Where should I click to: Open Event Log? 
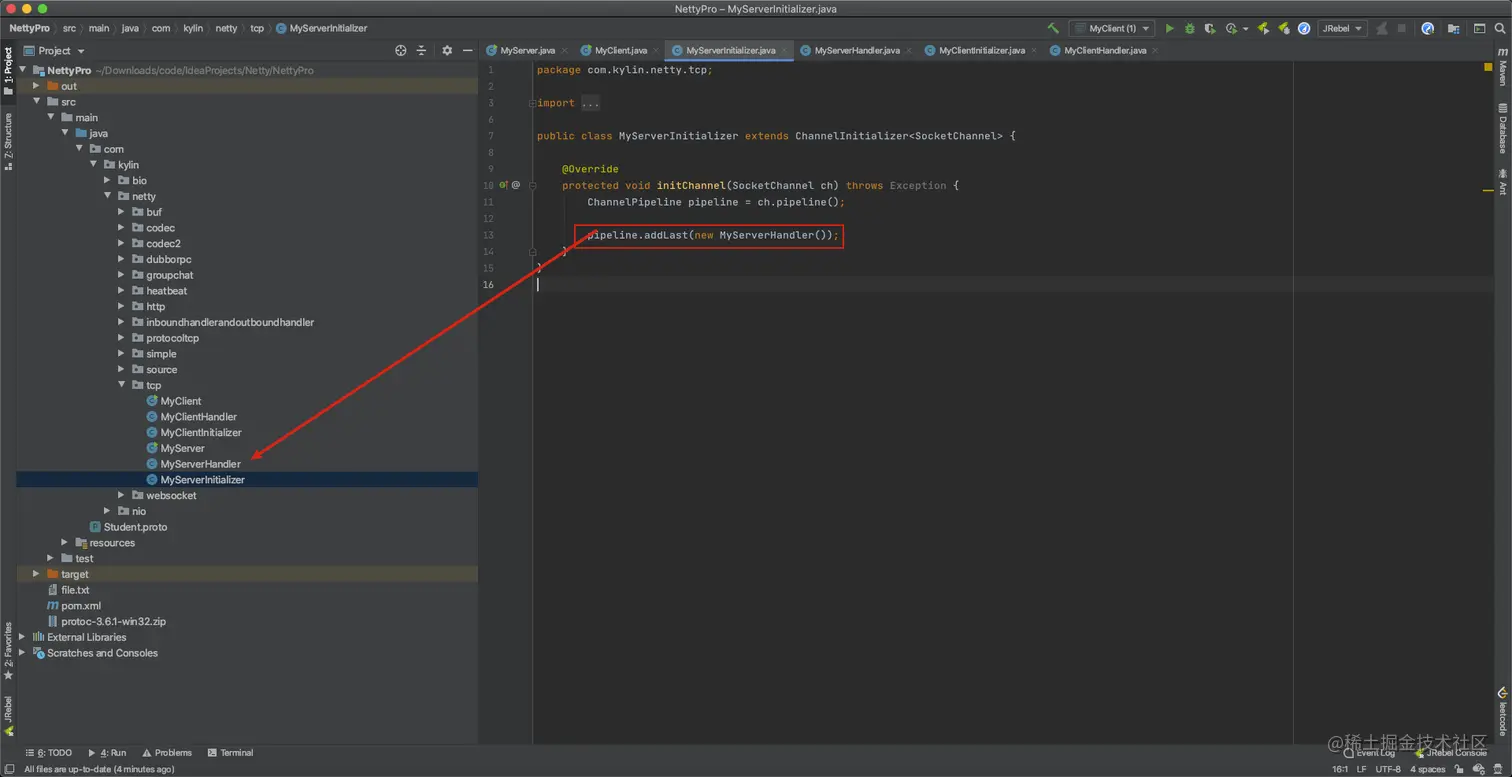click(1369, 753)
